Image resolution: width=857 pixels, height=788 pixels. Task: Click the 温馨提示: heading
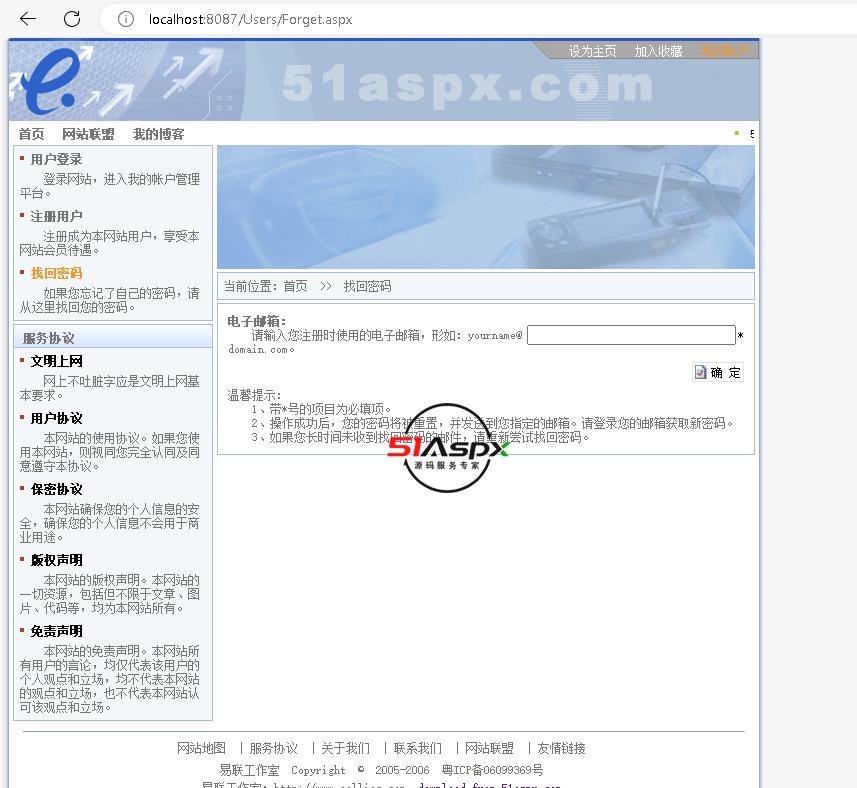(x=254, y=395)
